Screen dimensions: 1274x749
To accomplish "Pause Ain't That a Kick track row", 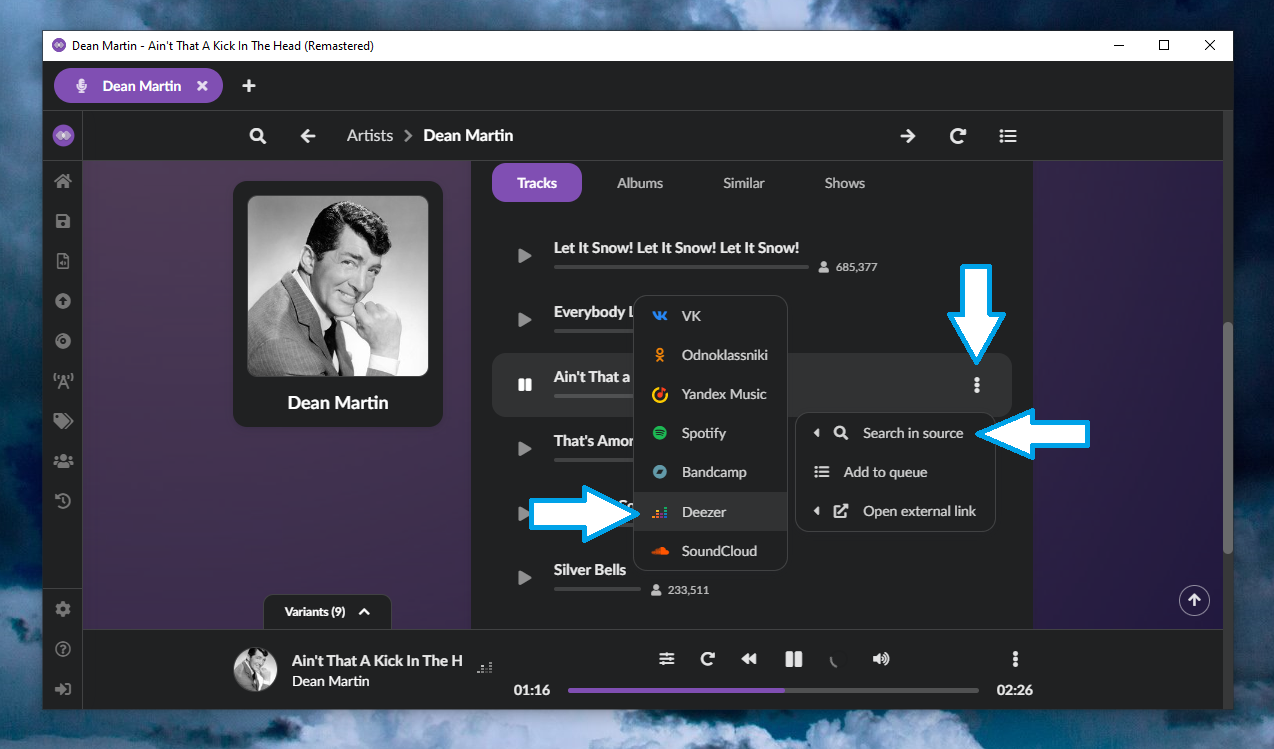I will [x=524, y=385].
